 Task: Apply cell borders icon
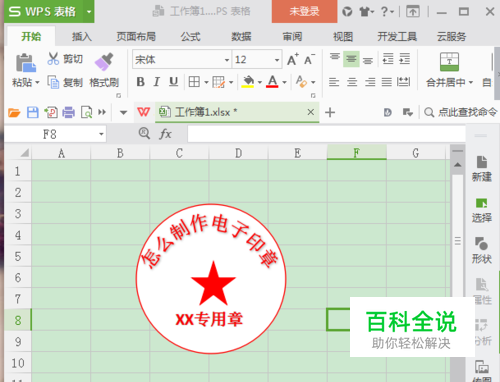click(x=194, y=82)
